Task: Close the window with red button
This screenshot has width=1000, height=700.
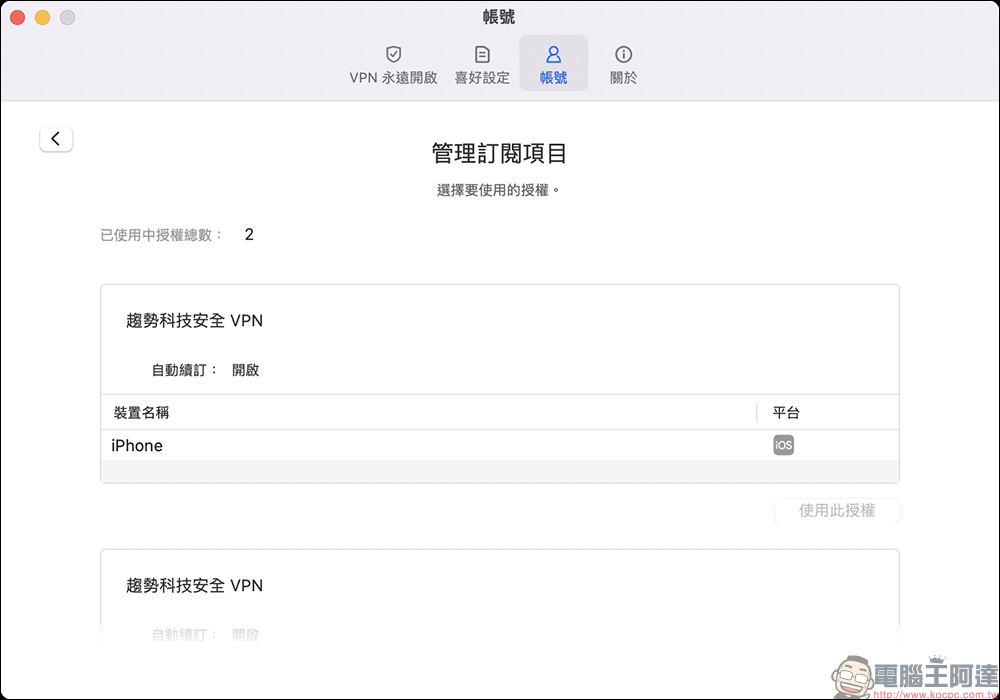Action: pyautogui.click(x=18, y=18)
